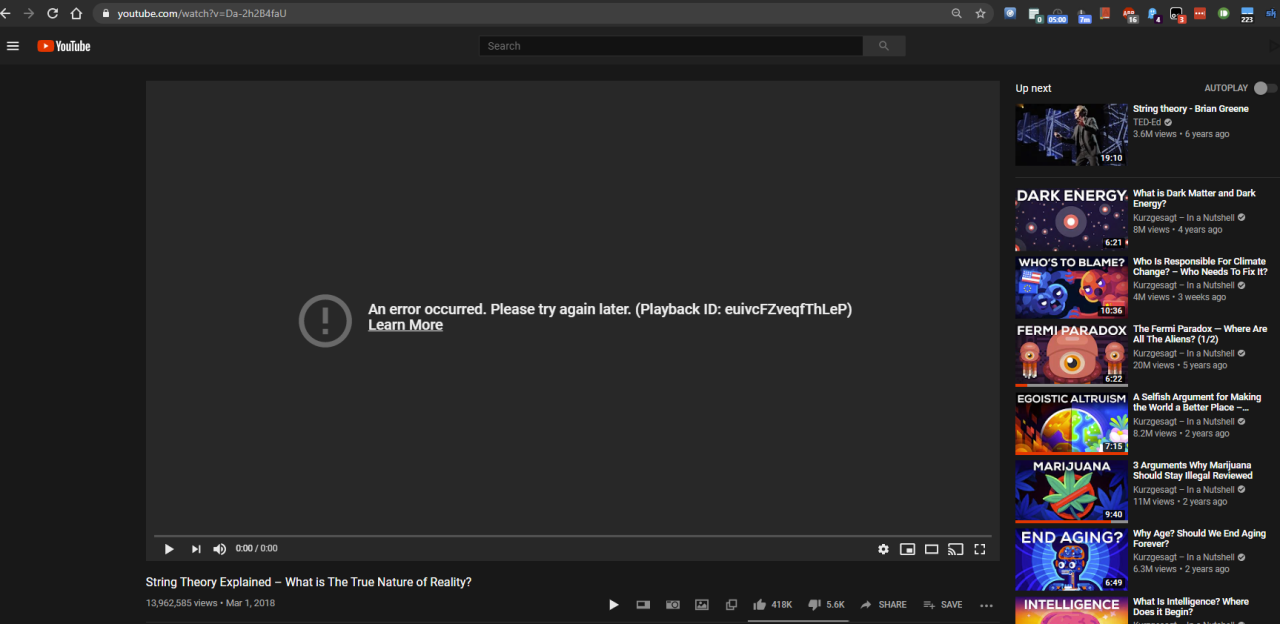Open the End Aging video thumbnail
Screen dimensions: 1280x624
tap(1072, 559)
